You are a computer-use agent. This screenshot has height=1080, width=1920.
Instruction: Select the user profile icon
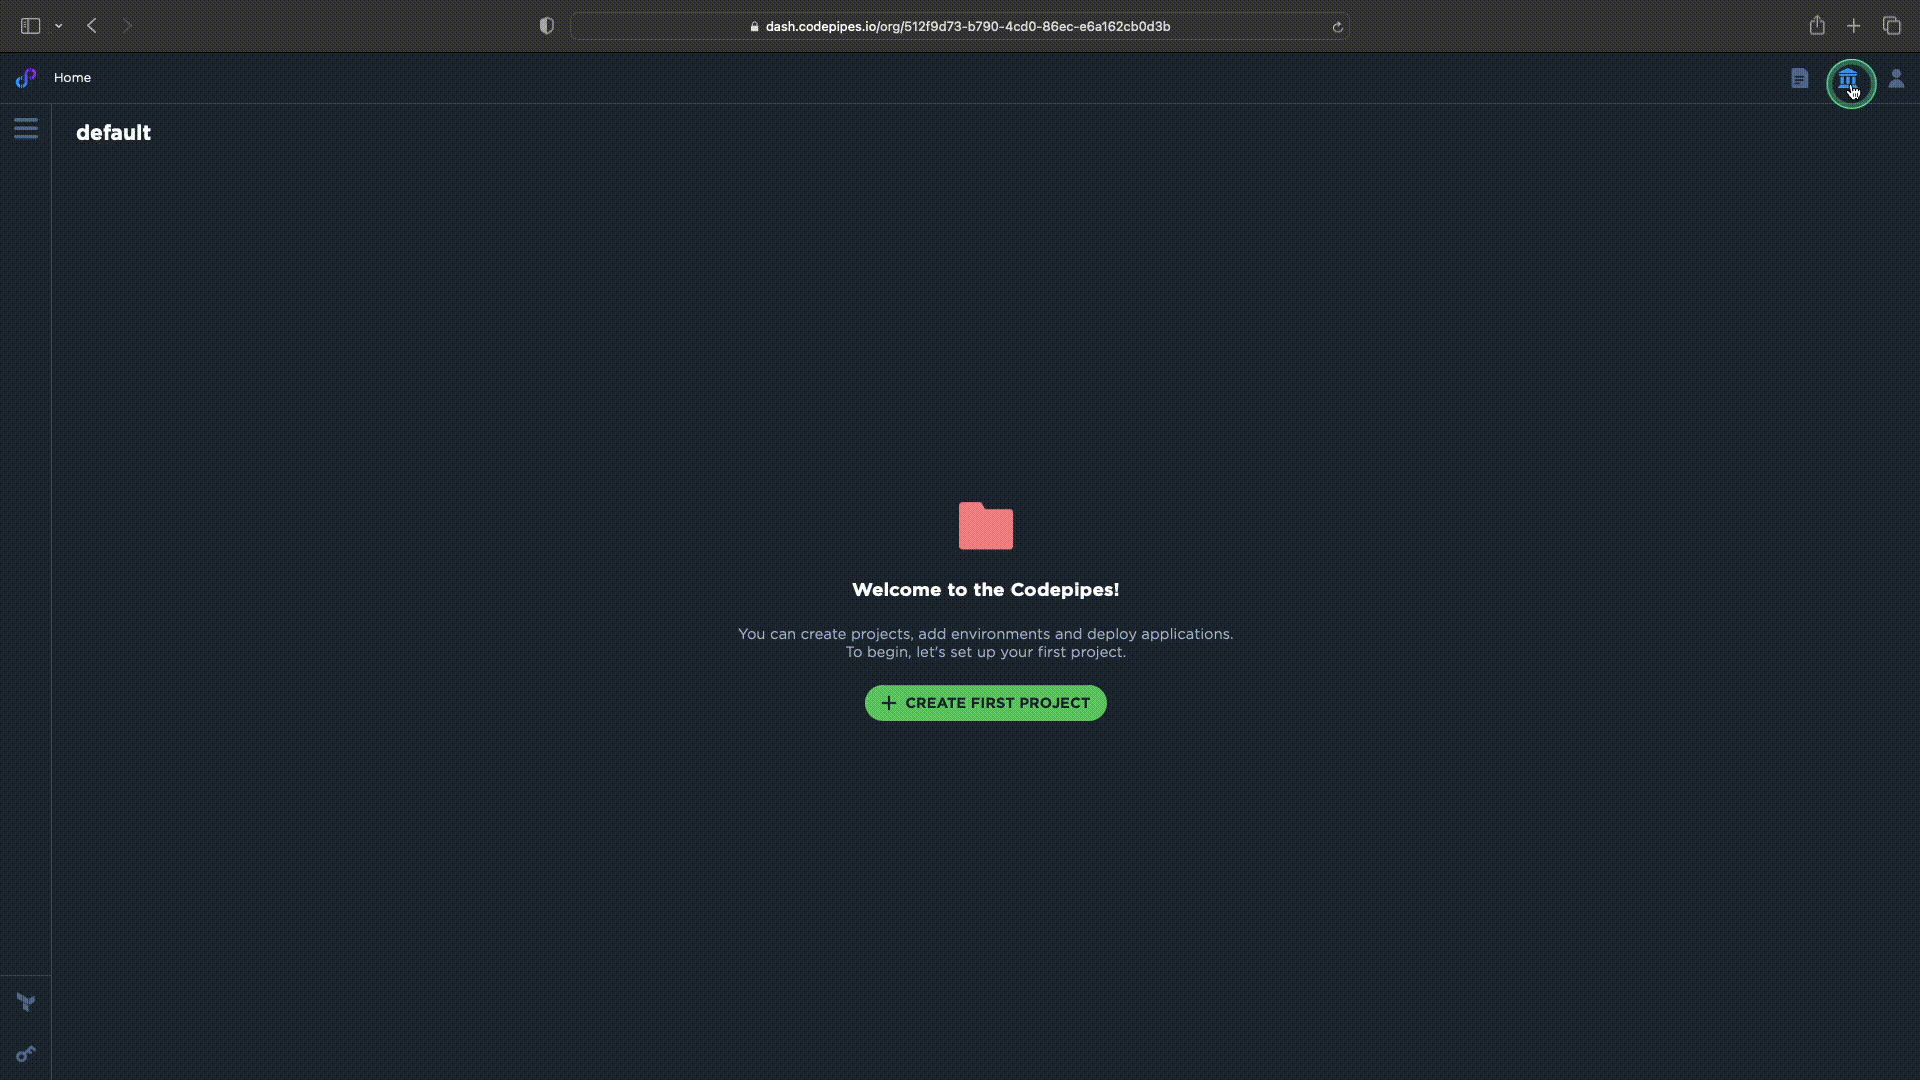point(1895,79)
